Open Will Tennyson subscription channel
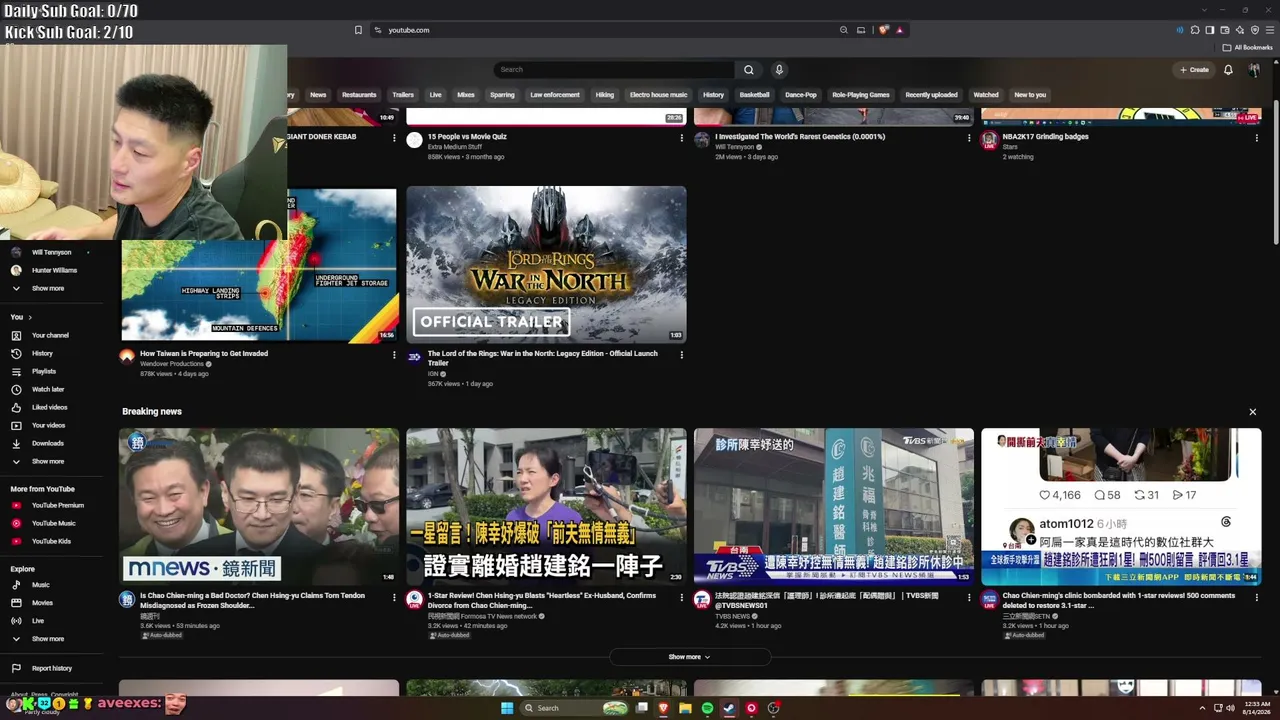 pos(51,252)
